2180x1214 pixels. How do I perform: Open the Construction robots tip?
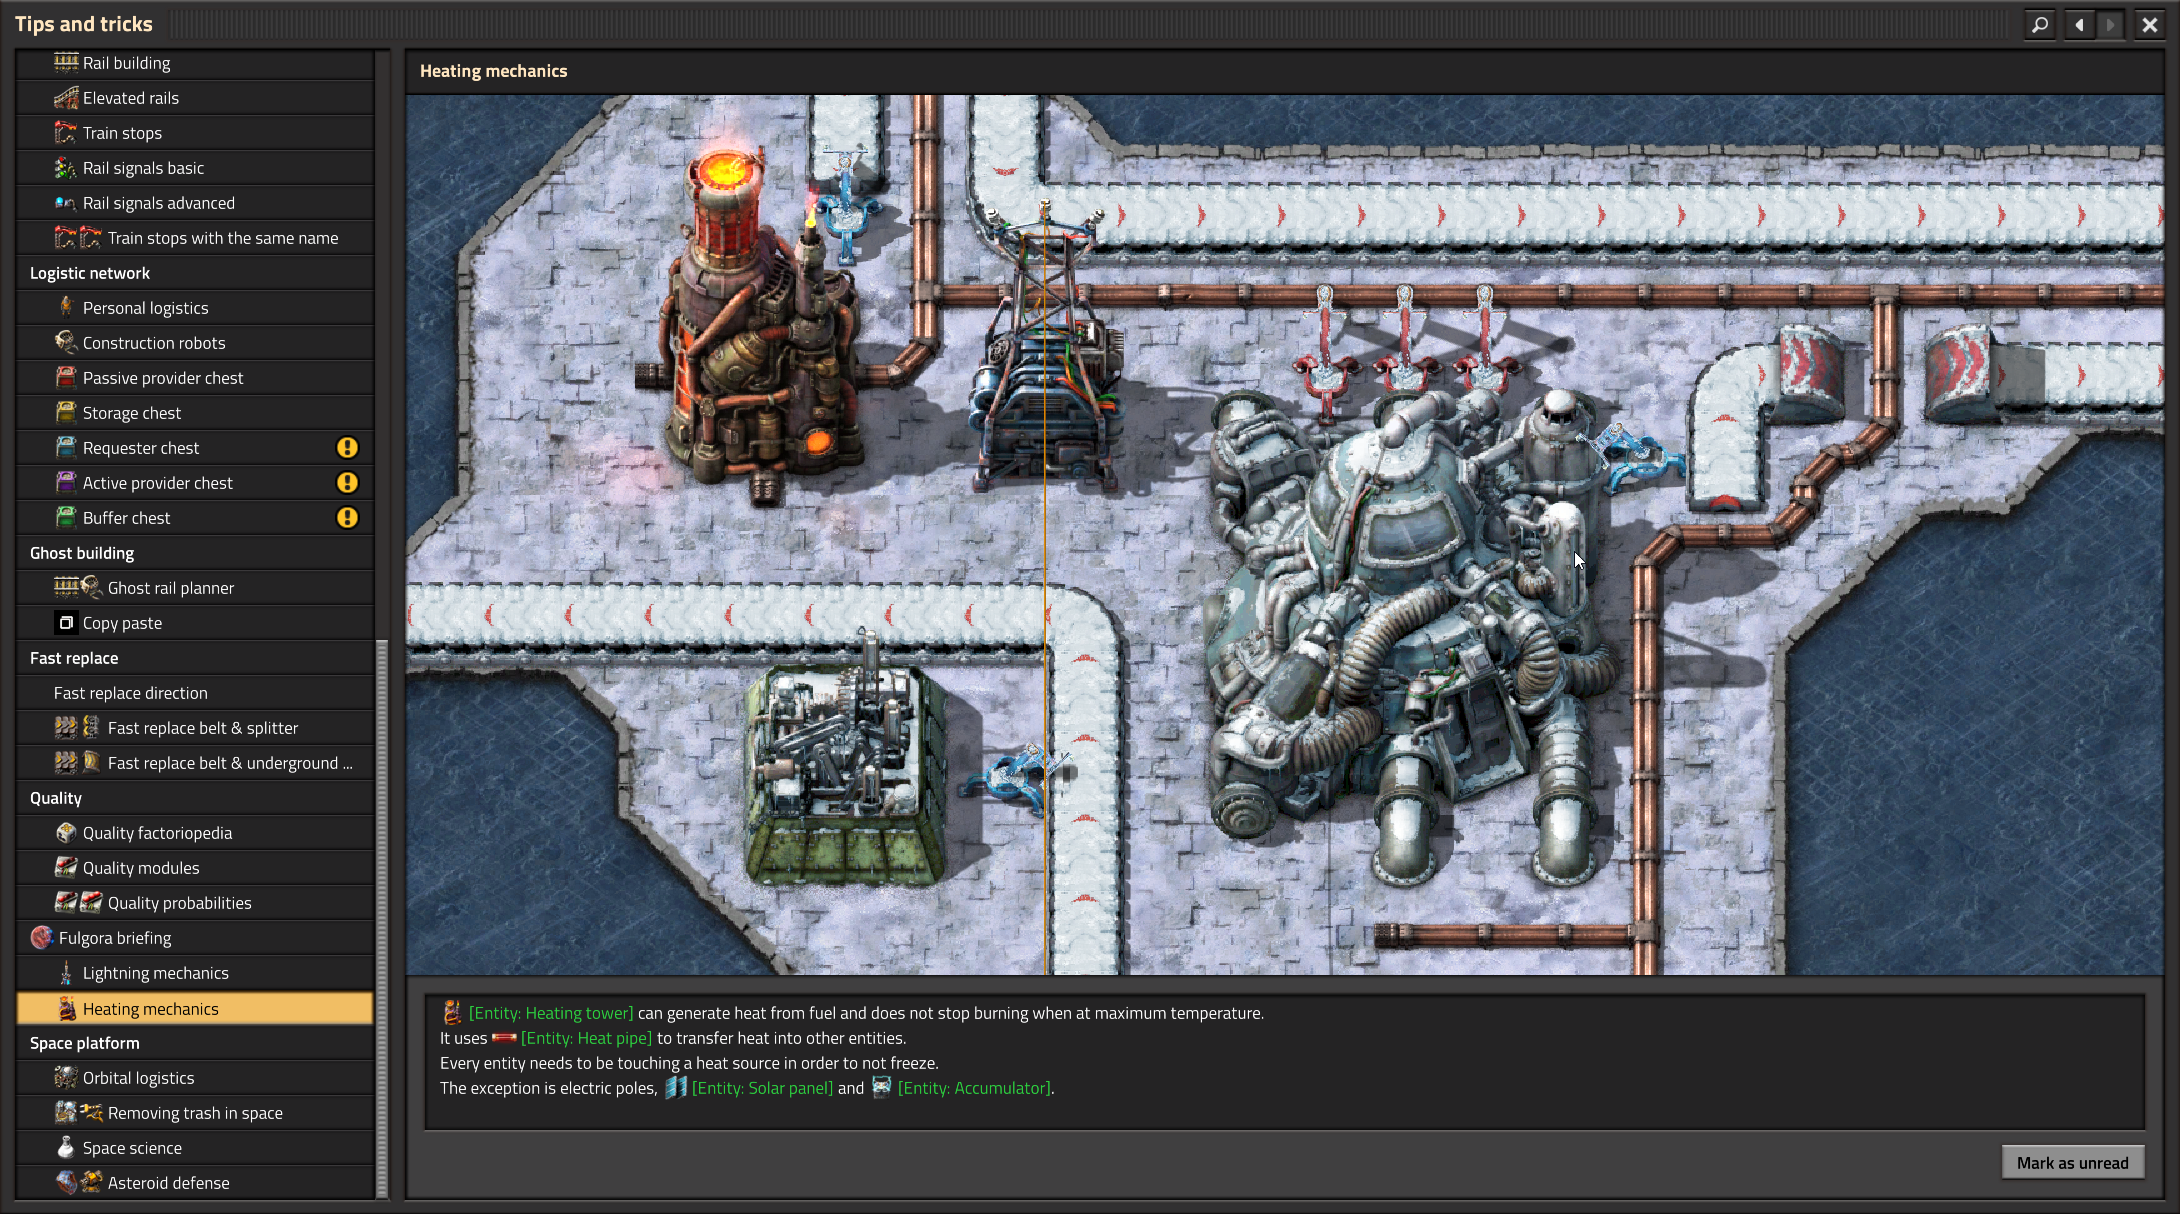pos(195,343)
